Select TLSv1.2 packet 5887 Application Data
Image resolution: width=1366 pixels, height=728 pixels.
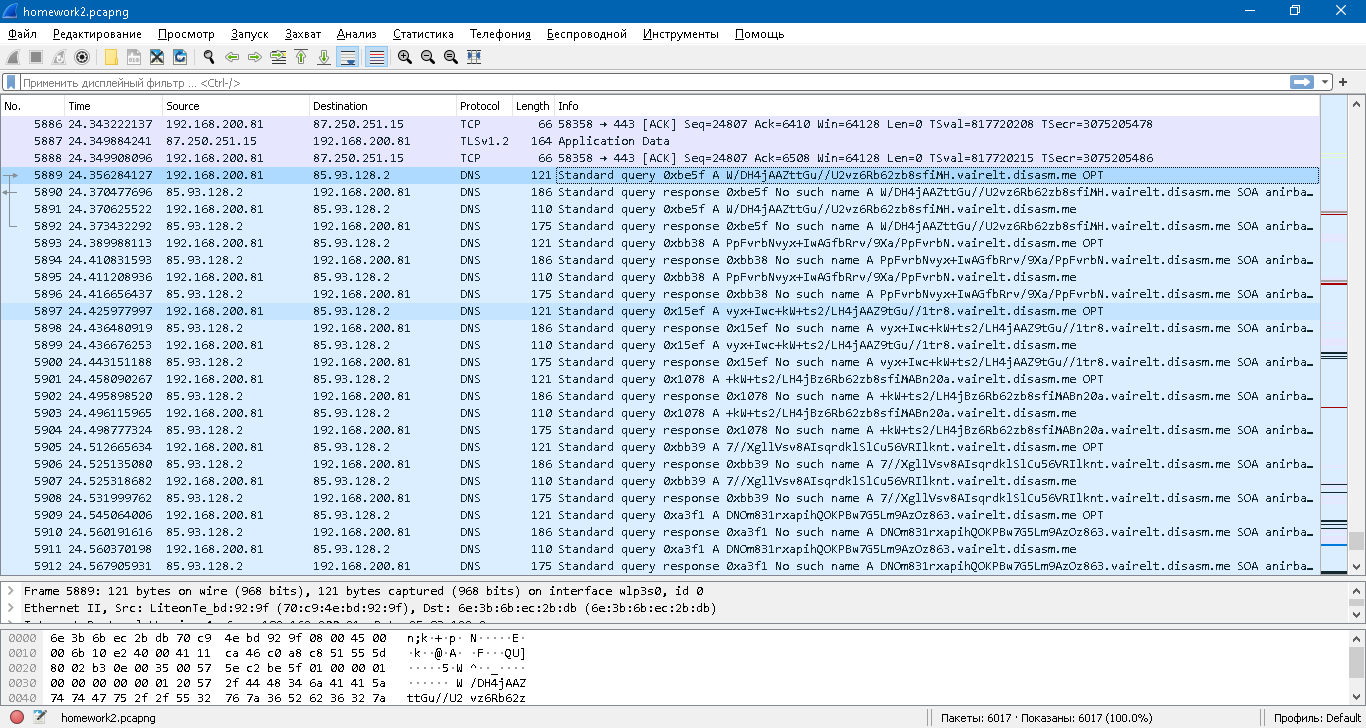coord(660,141)
